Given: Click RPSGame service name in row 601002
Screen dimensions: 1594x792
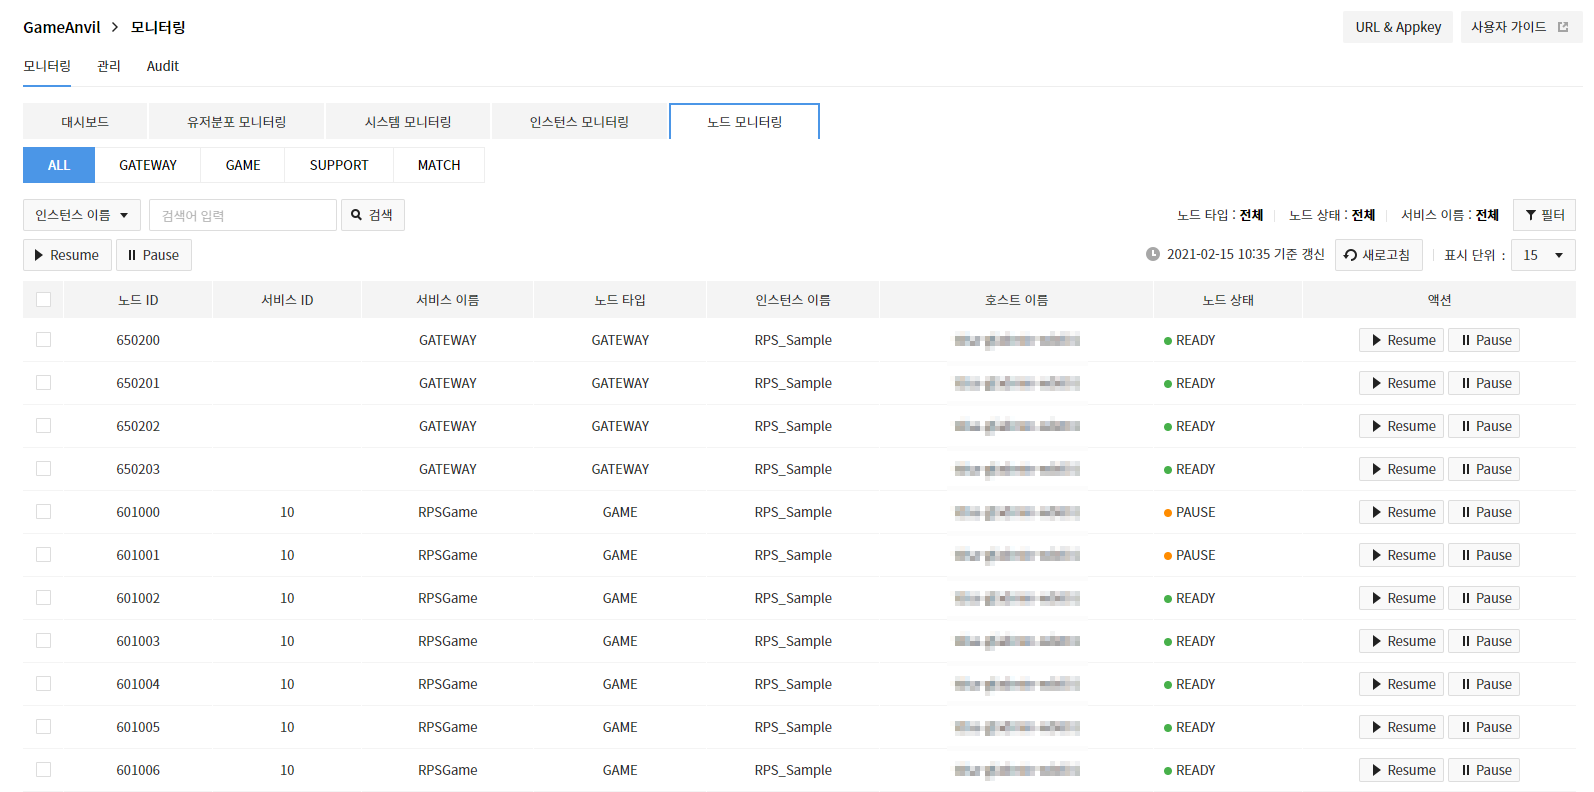Looking at the screenshot, I should point(448,598).
